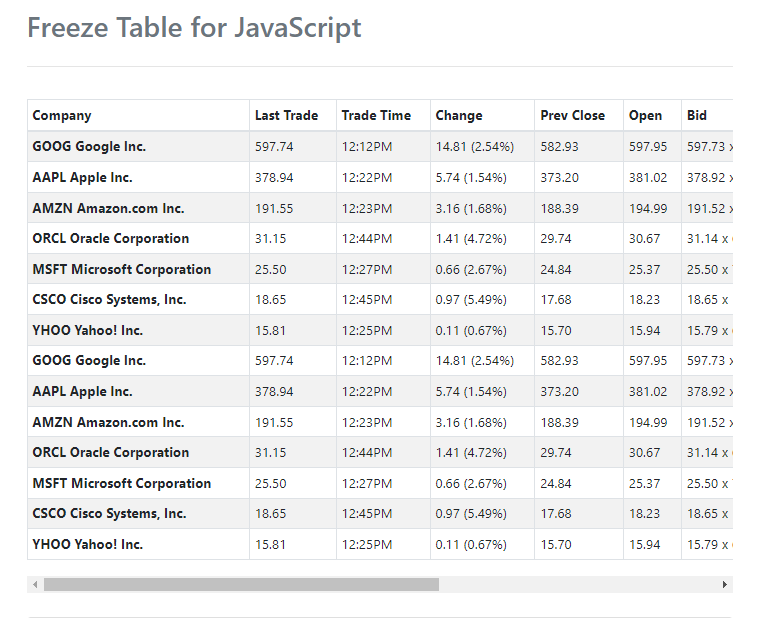Click the first CSCO Cisco Systems, Inc. cell

point(138,299)
